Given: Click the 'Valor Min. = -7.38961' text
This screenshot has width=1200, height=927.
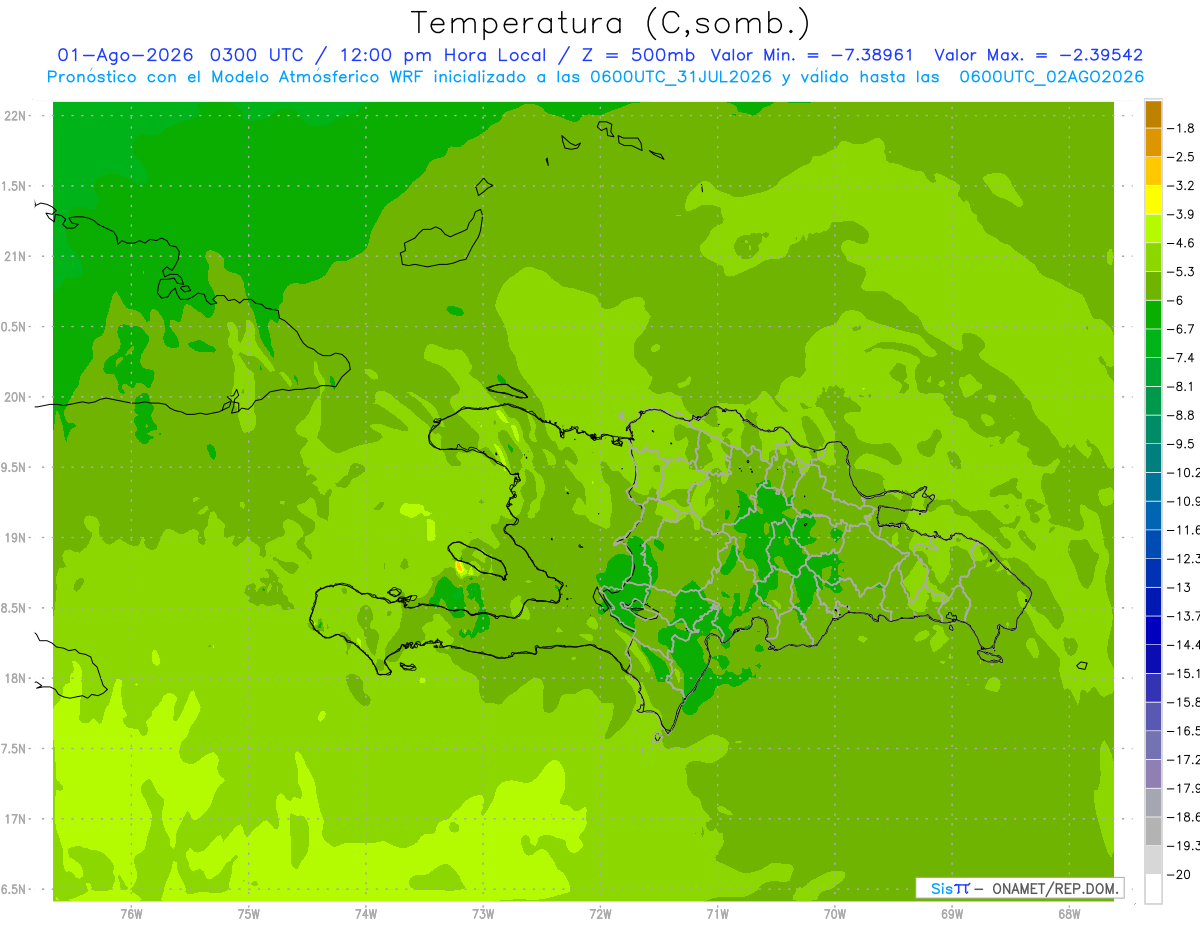Looking at the screenshot, I should click(812, 55).
